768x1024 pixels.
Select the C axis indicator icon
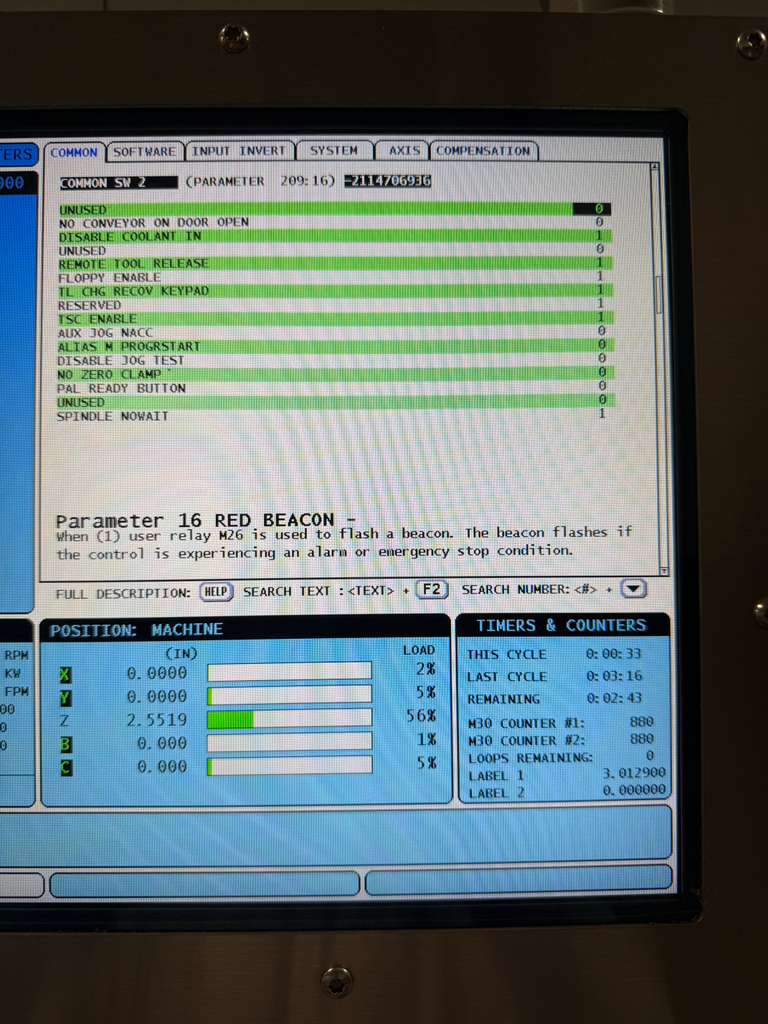click(66, 767)
